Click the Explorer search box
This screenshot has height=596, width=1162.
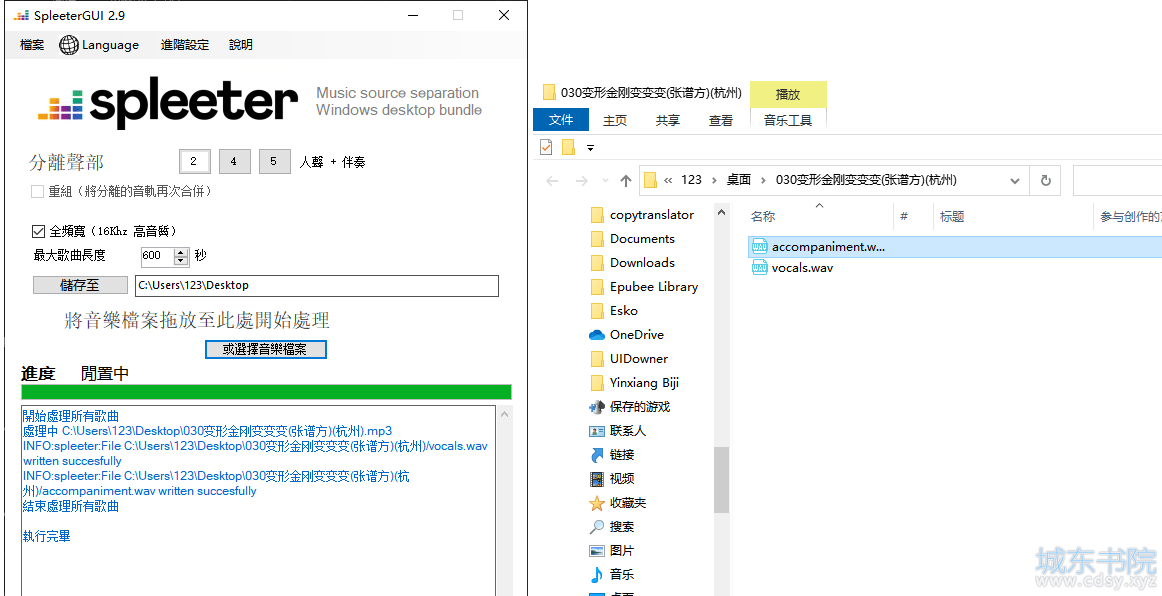(1118, 180)
